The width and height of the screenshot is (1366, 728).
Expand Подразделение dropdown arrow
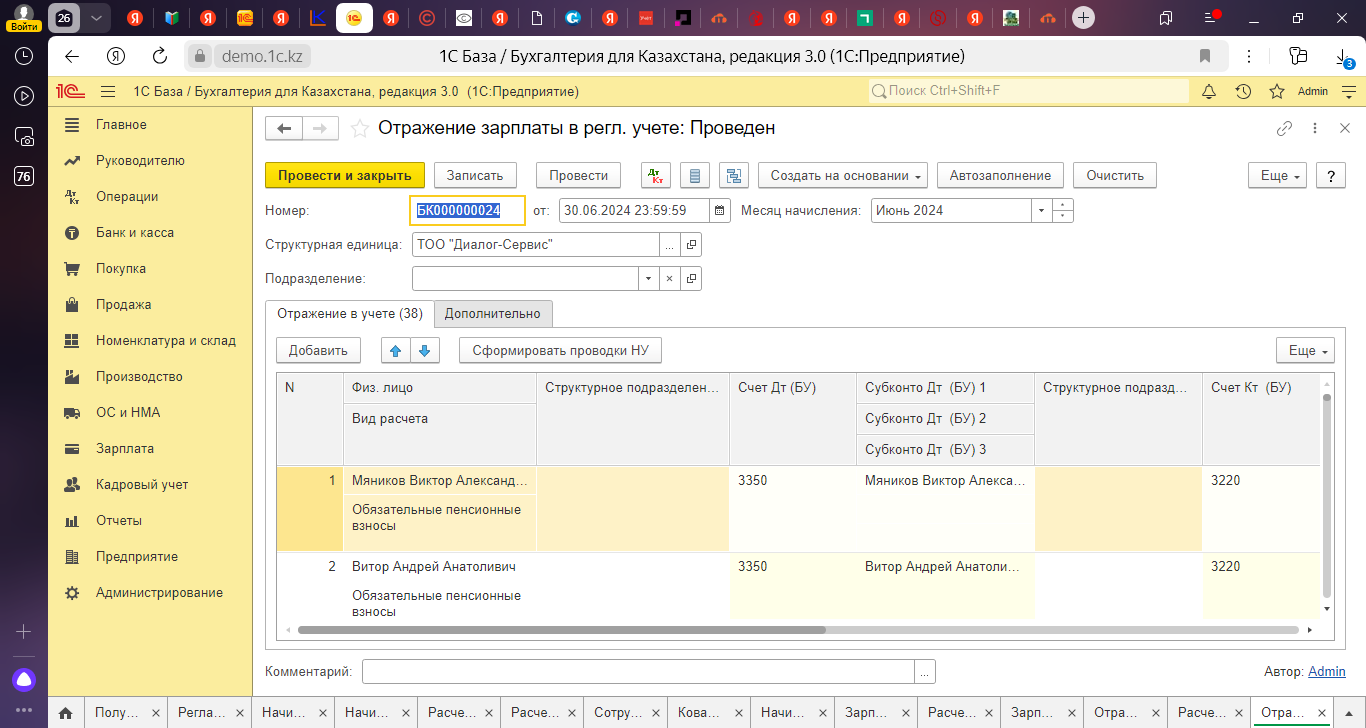point(650,279)
